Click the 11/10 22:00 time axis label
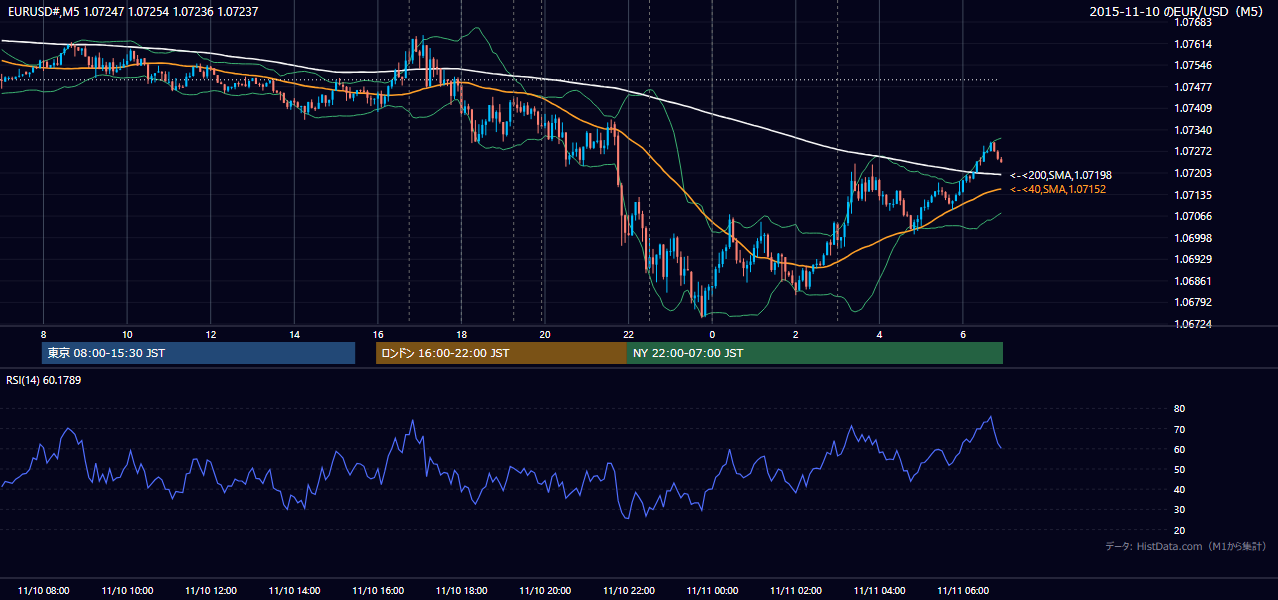Image resolution: width=1278 pixels, height=600 pixels. click(628, 591)
